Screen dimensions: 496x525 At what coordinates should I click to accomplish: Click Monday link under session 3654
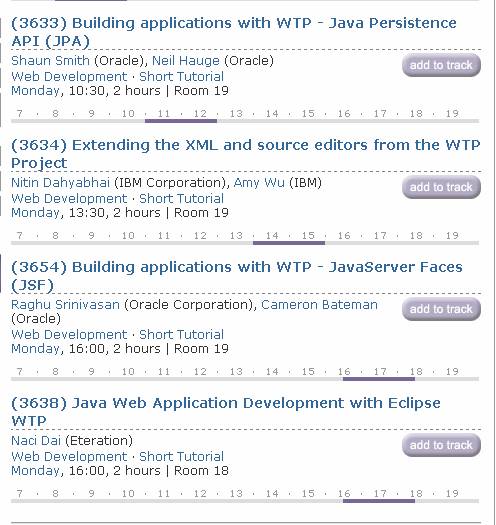35,349
